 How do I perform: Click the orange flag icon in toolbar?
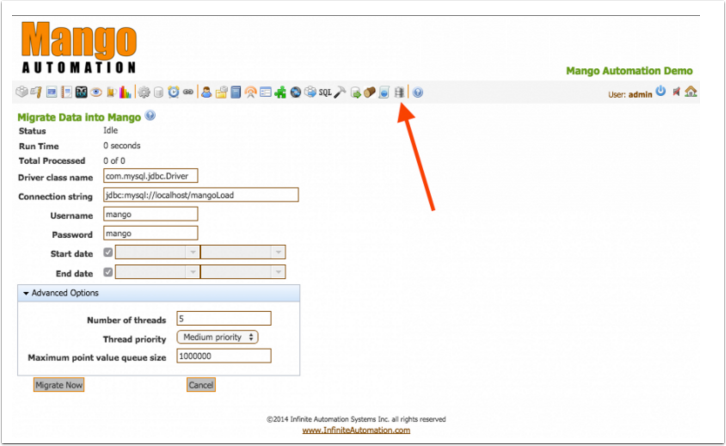pyautogui.click(x=111, y=92)
